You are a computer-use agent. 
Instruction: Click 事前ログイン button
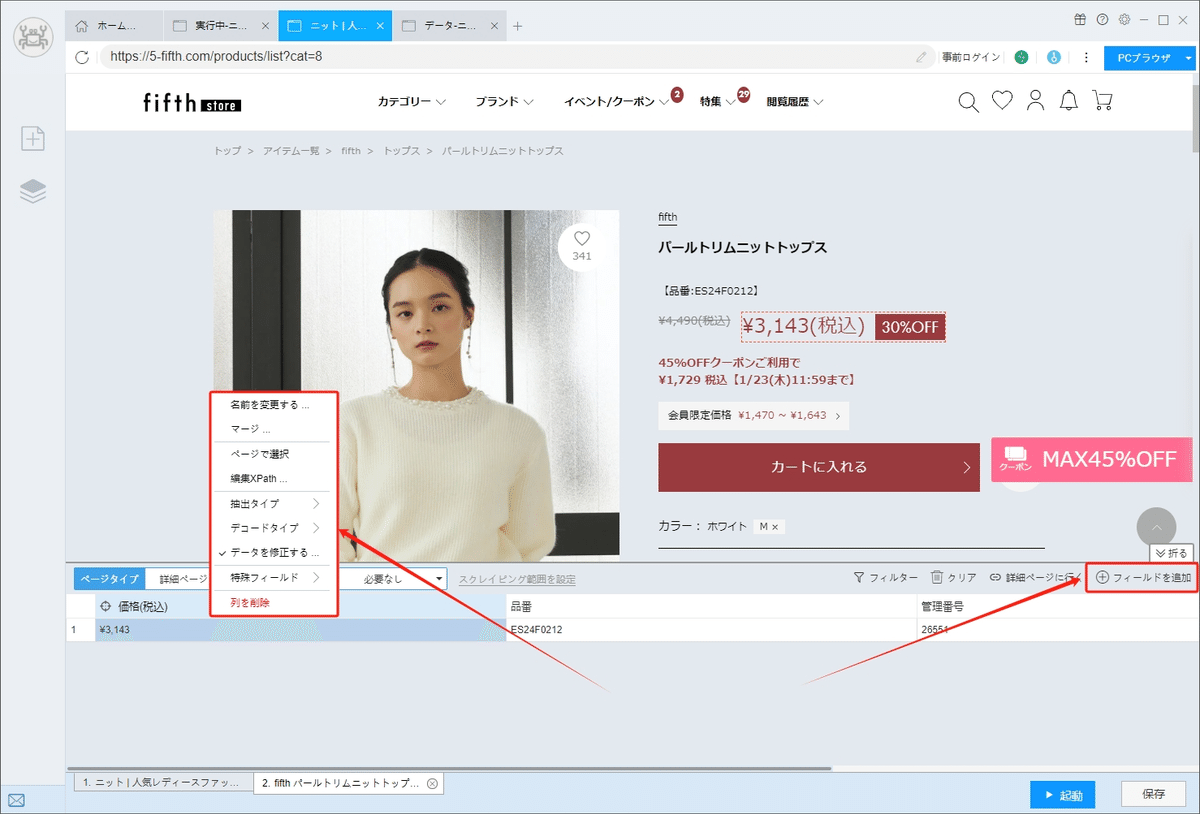970,58
